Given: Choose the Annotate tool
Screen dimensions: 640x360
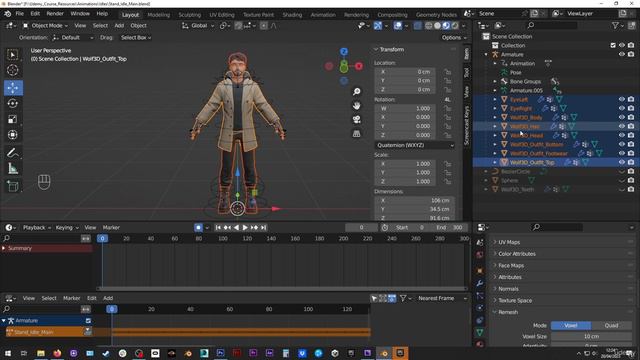Looking at the screenshot, I should (x=13, y=153).
